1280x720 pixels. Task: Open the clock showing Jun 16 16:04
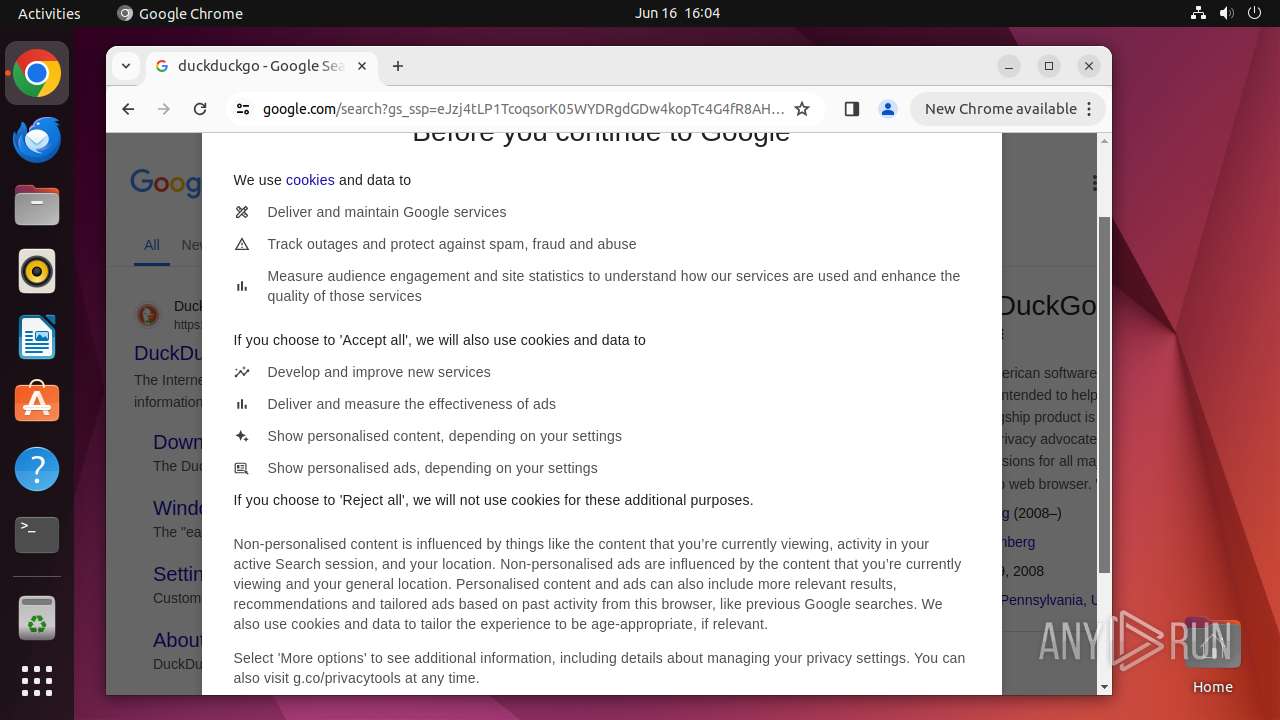[x=677, y=13]
